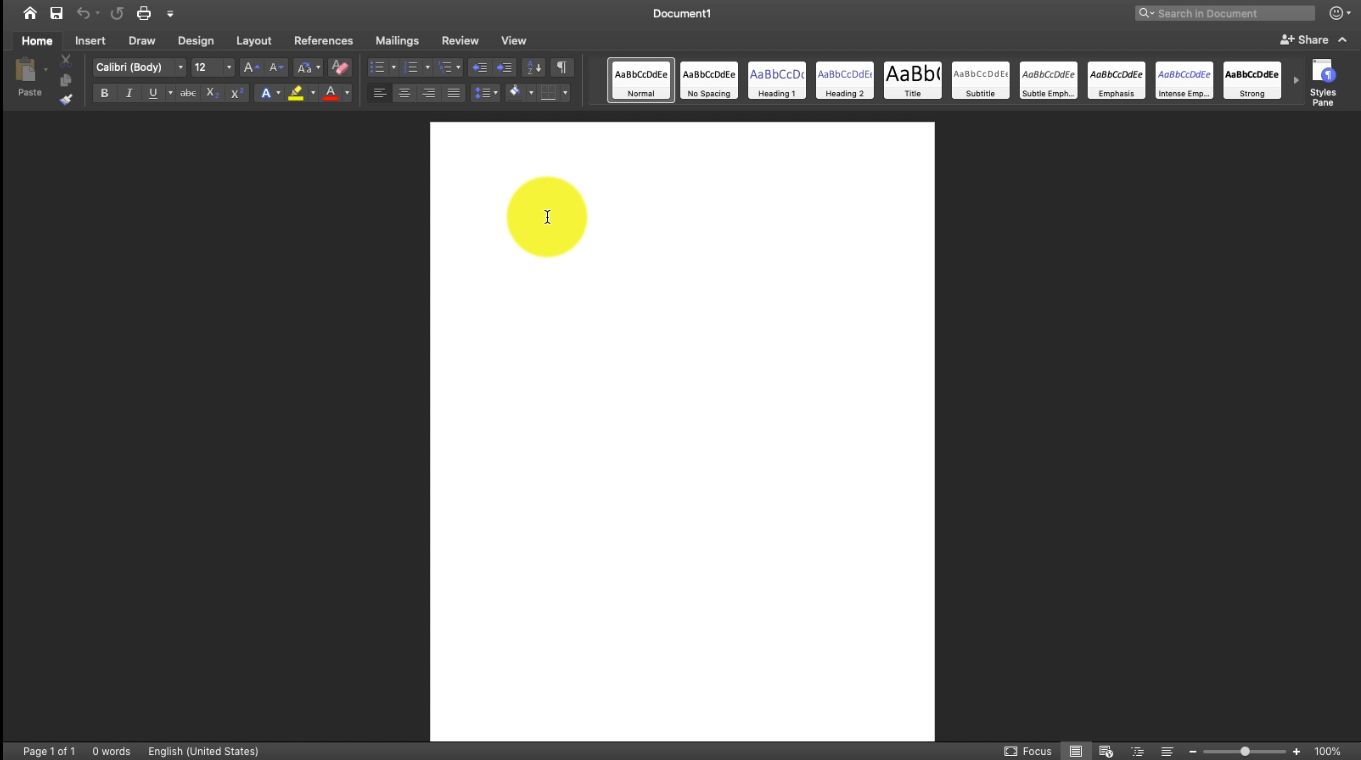Click the Home icon in title bar
This screenshot has width=1361, height=760.
click(30, 13)
